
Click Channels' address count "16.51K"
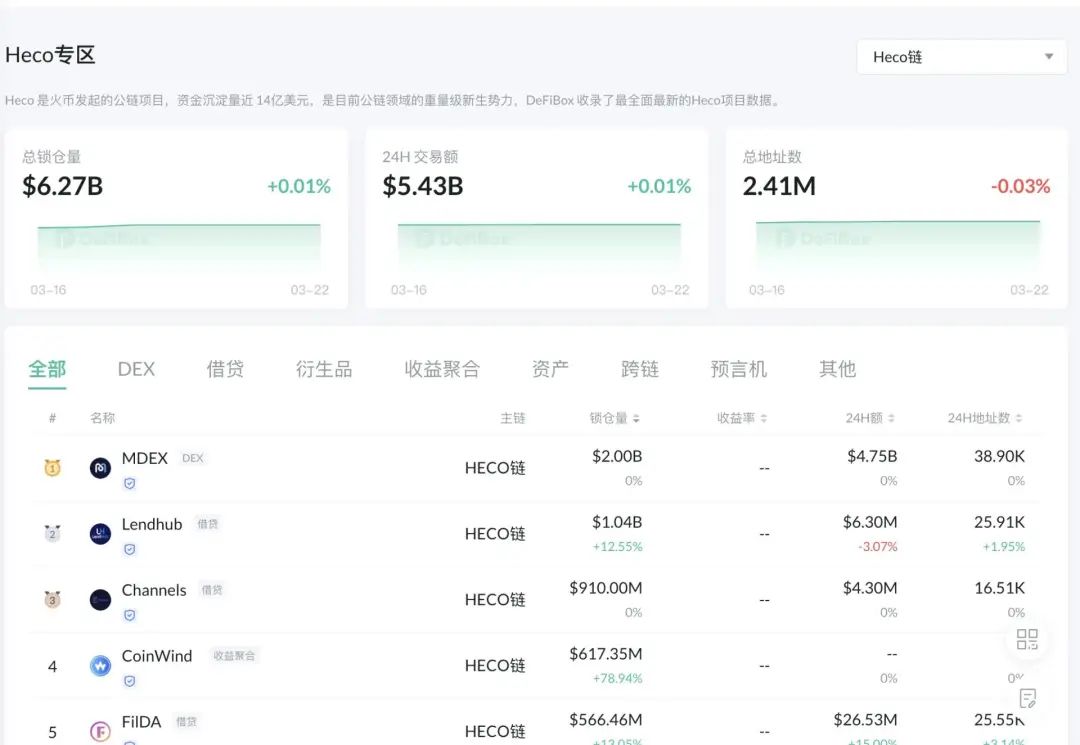tap(999, 588)
